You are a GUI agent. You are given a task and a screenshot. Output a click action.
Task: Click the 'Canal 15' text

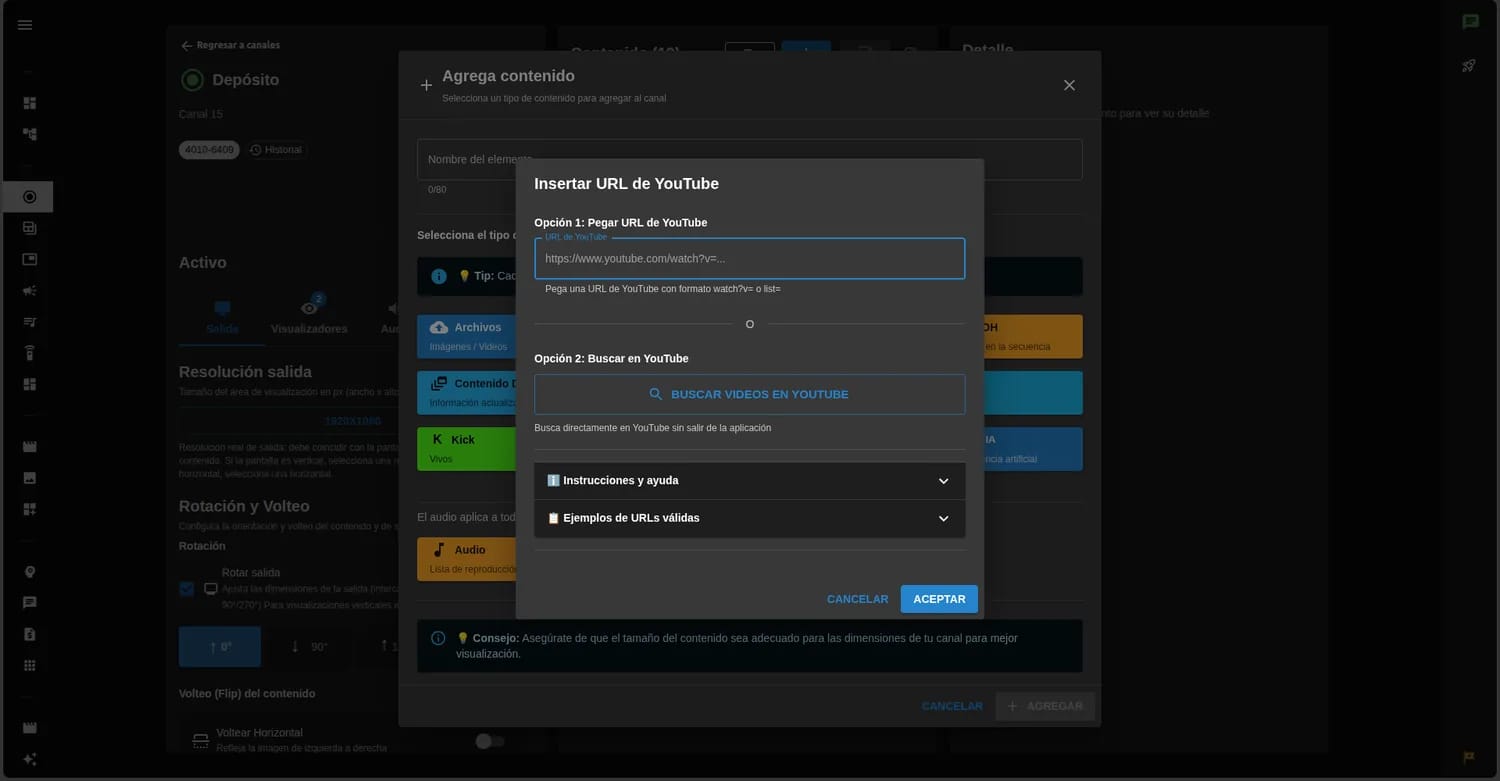[201, 114]
